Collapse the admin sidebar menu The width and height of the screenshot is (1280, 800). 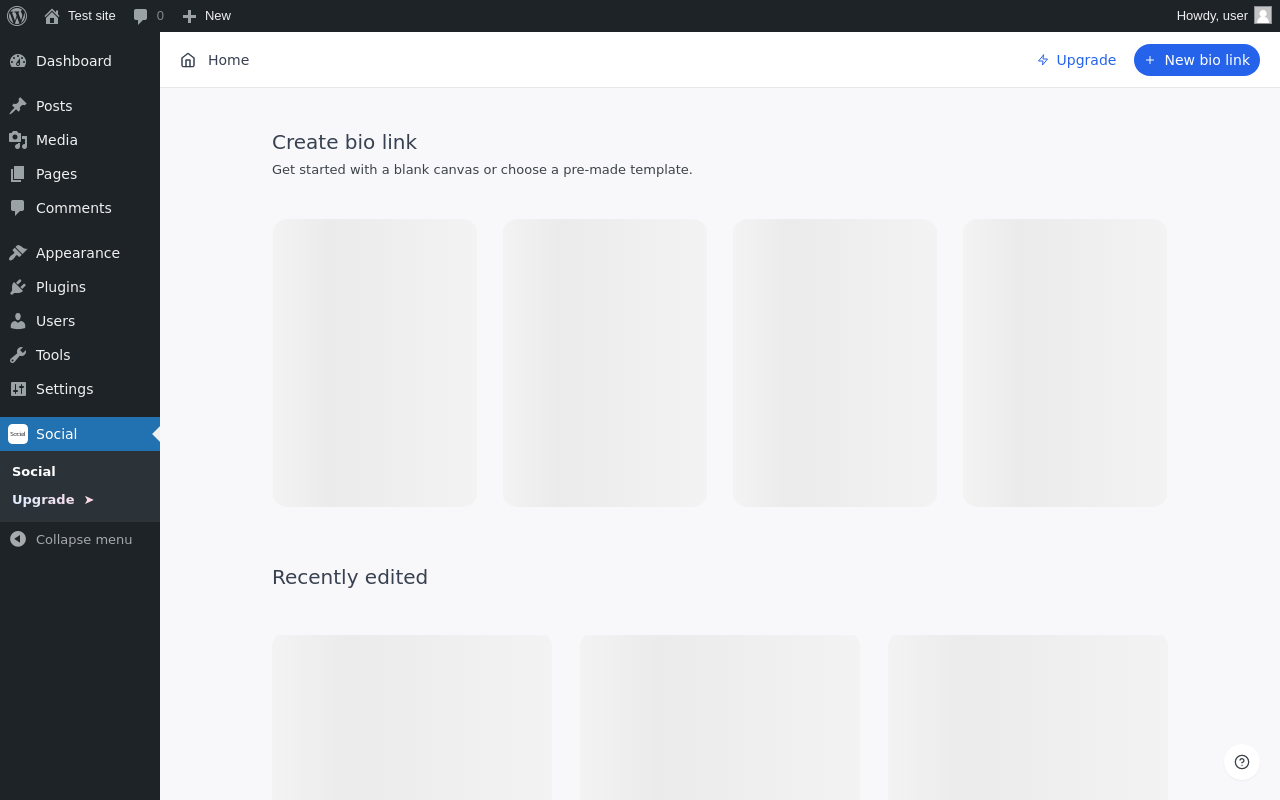click(80, 539)
